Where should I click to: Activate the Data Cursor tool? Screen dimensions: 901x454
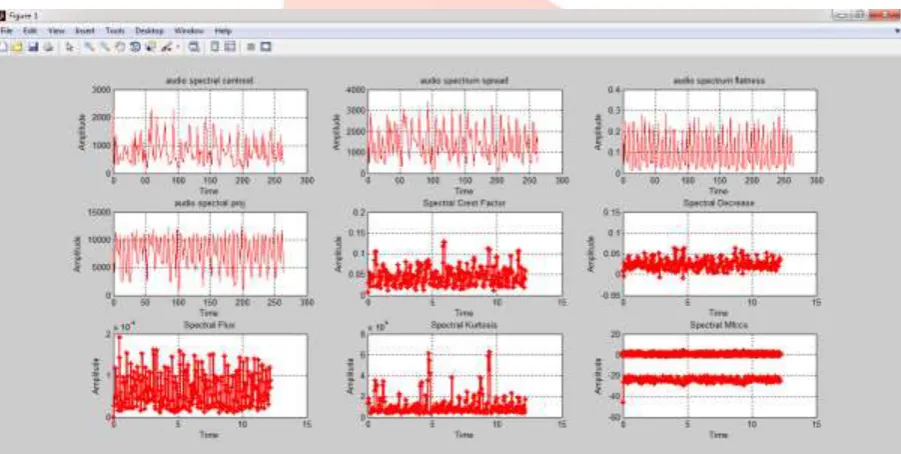pos(151,47)
